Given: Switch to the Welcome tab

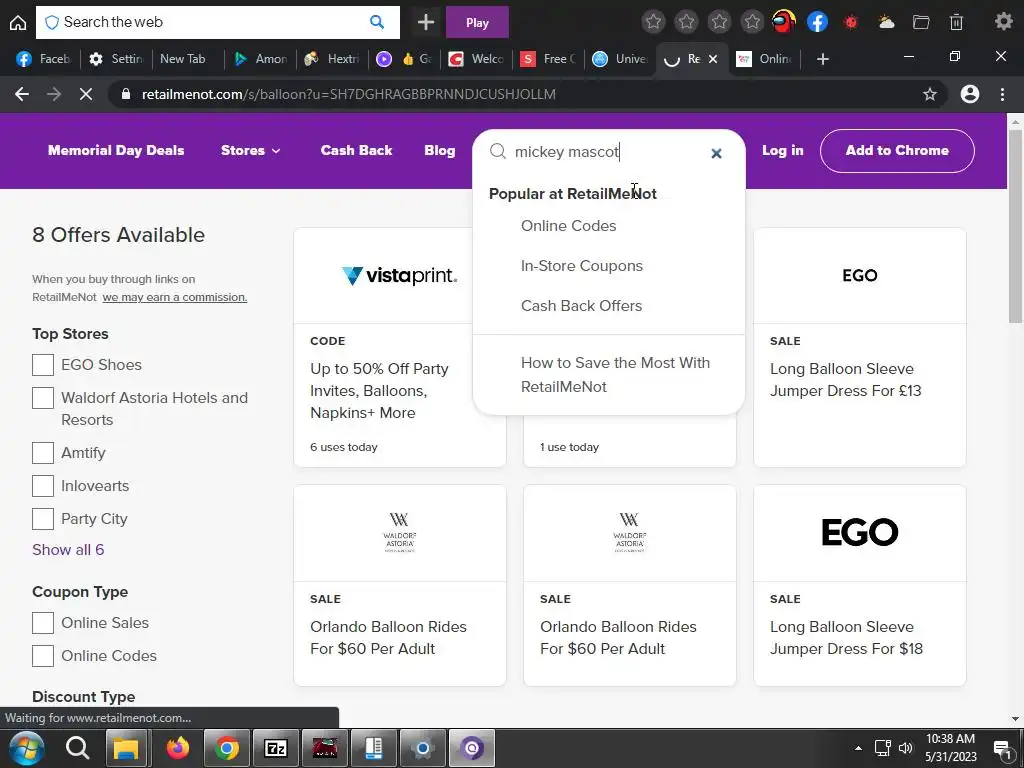Looking at the screenshot, I should pos(476,59).
